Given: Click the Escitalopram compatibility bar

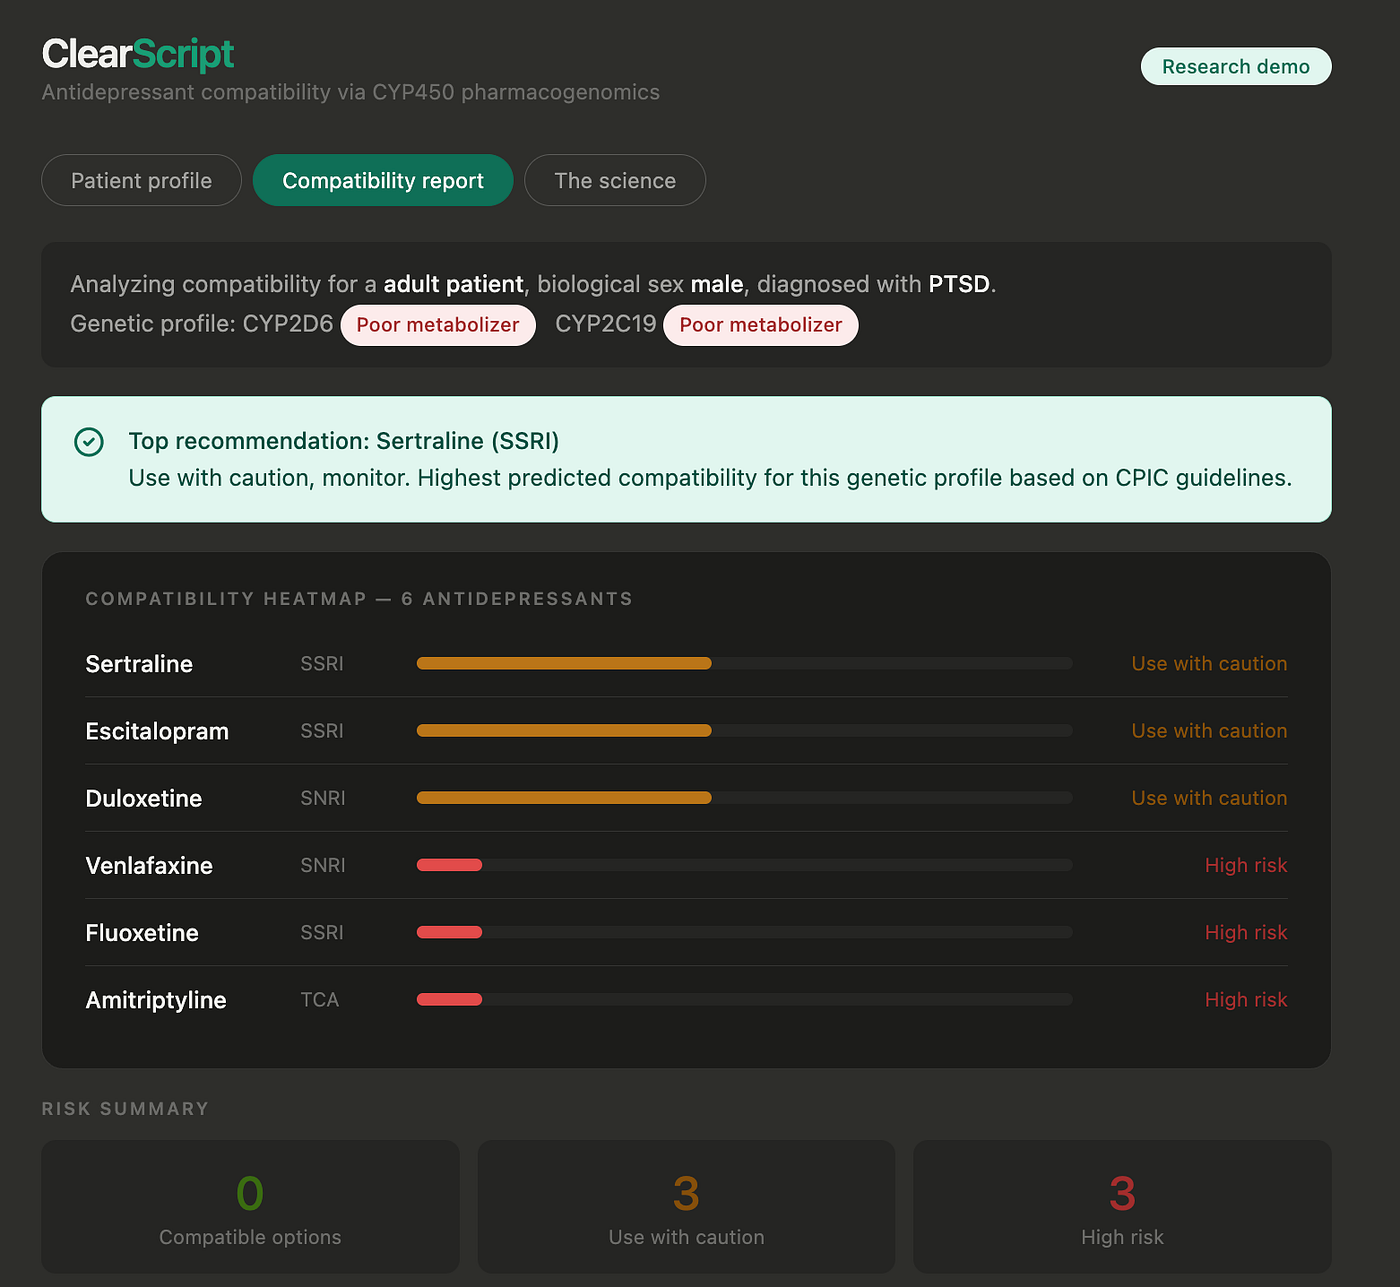Looking at the screenshot, I should coord(744,731).
